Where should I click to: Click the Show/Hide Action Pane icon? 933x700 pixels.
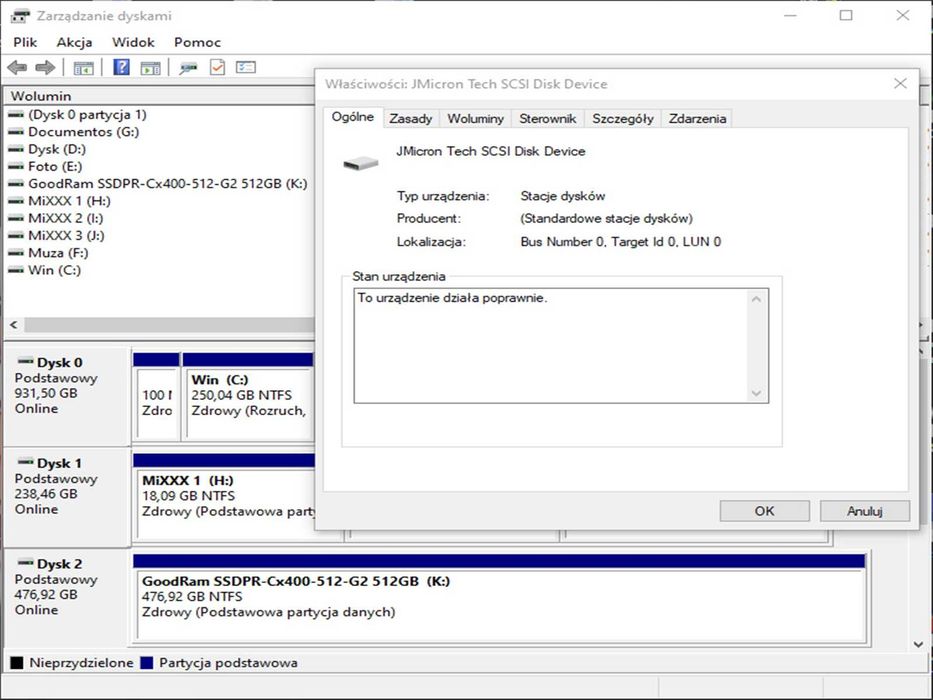(151, 68)
